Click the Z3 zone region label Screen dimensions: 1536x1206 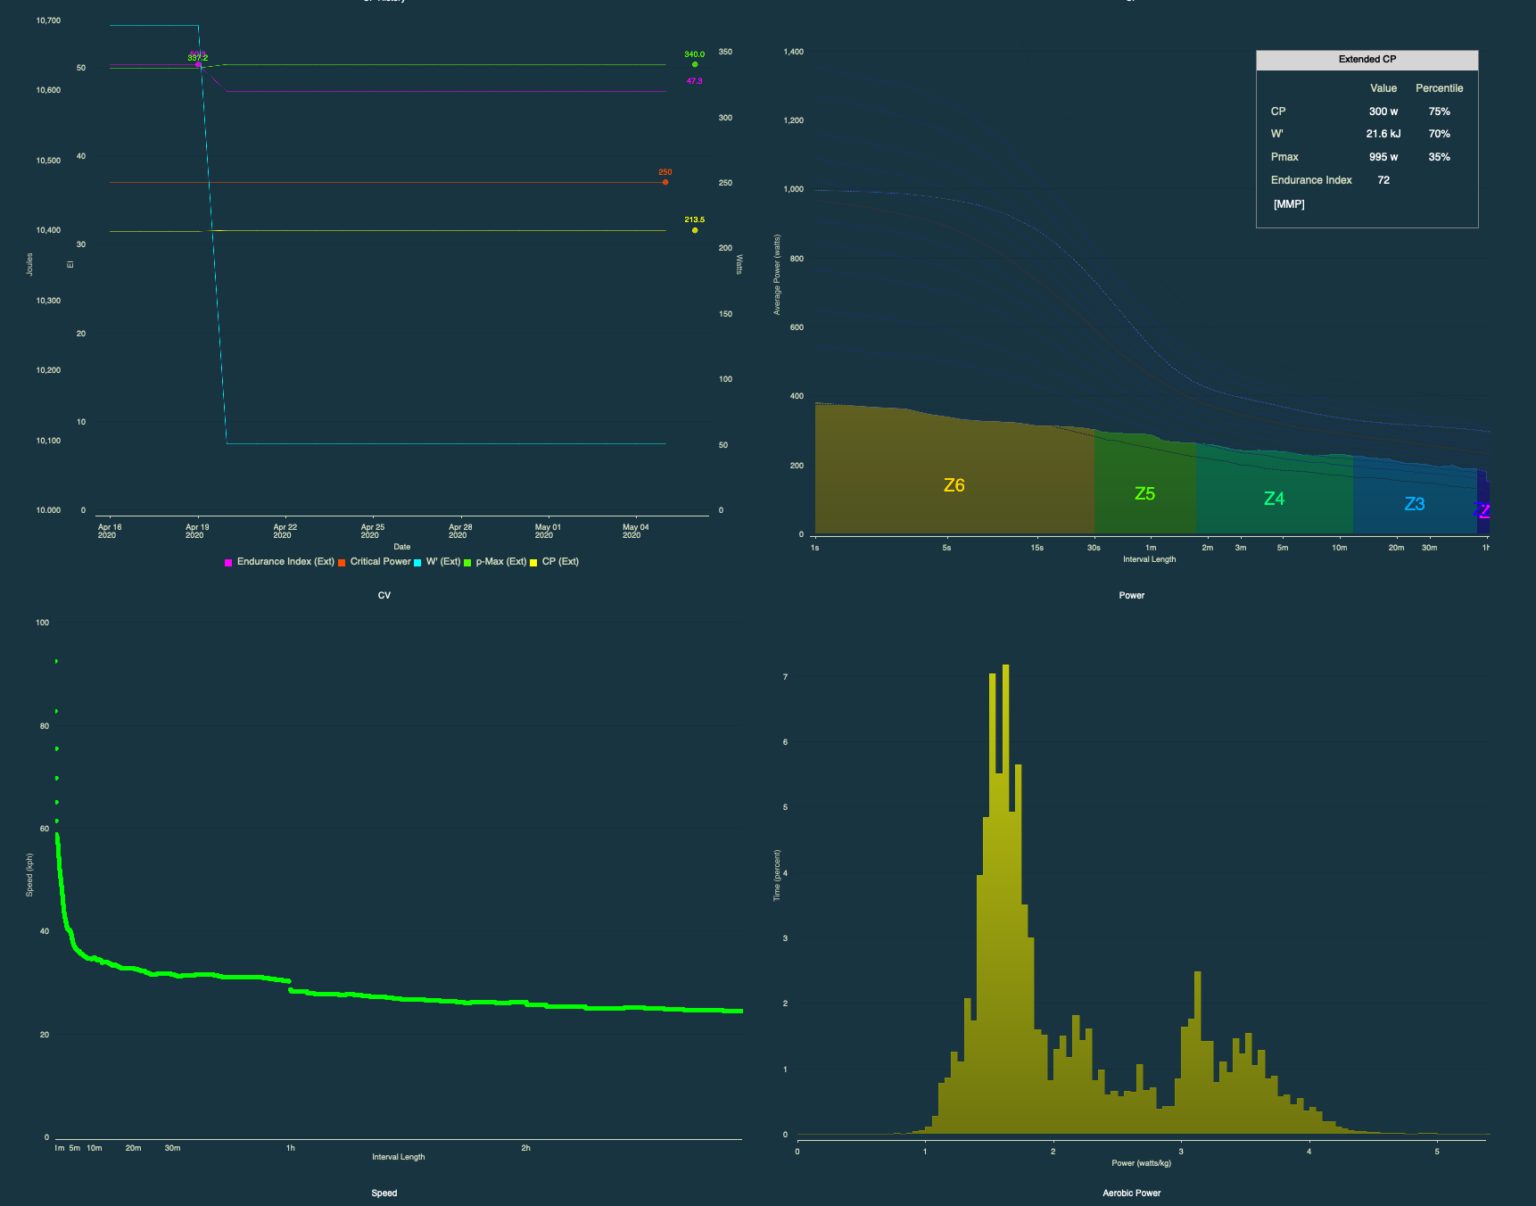point(1414,504)
